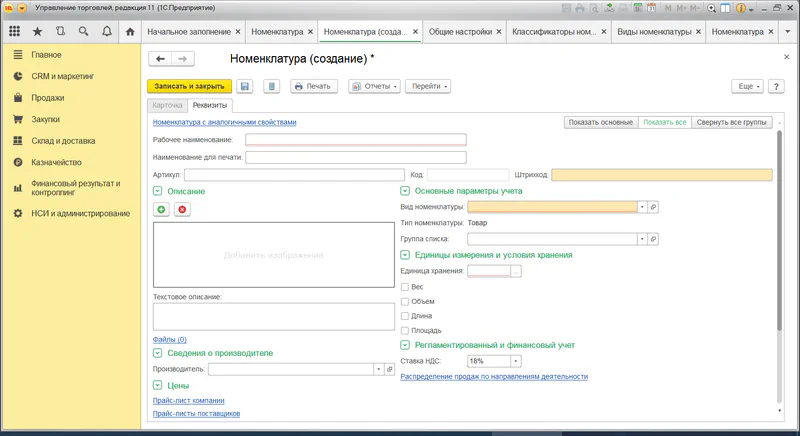Check the Площадь checkbox
Screen dimensions: 800x436
[x=404, y=330]
